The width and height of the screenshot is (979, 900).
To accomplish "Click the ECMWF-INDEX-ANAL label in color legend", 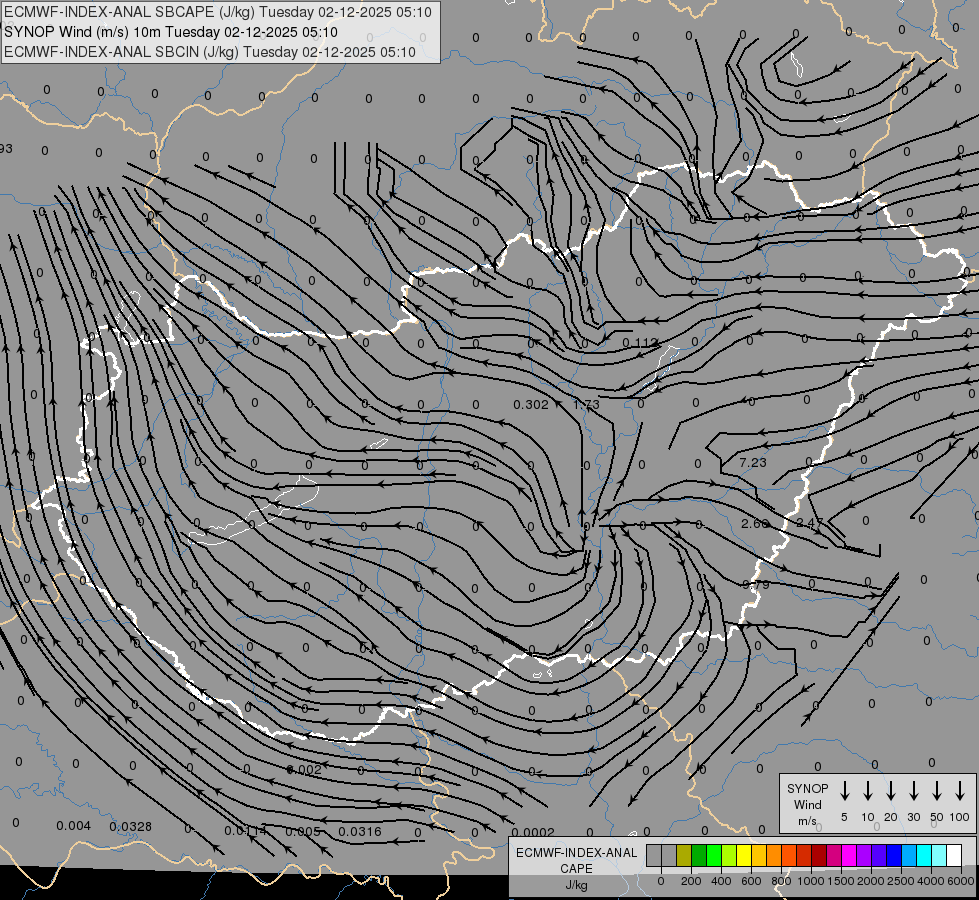I will (x=576, y=853).
